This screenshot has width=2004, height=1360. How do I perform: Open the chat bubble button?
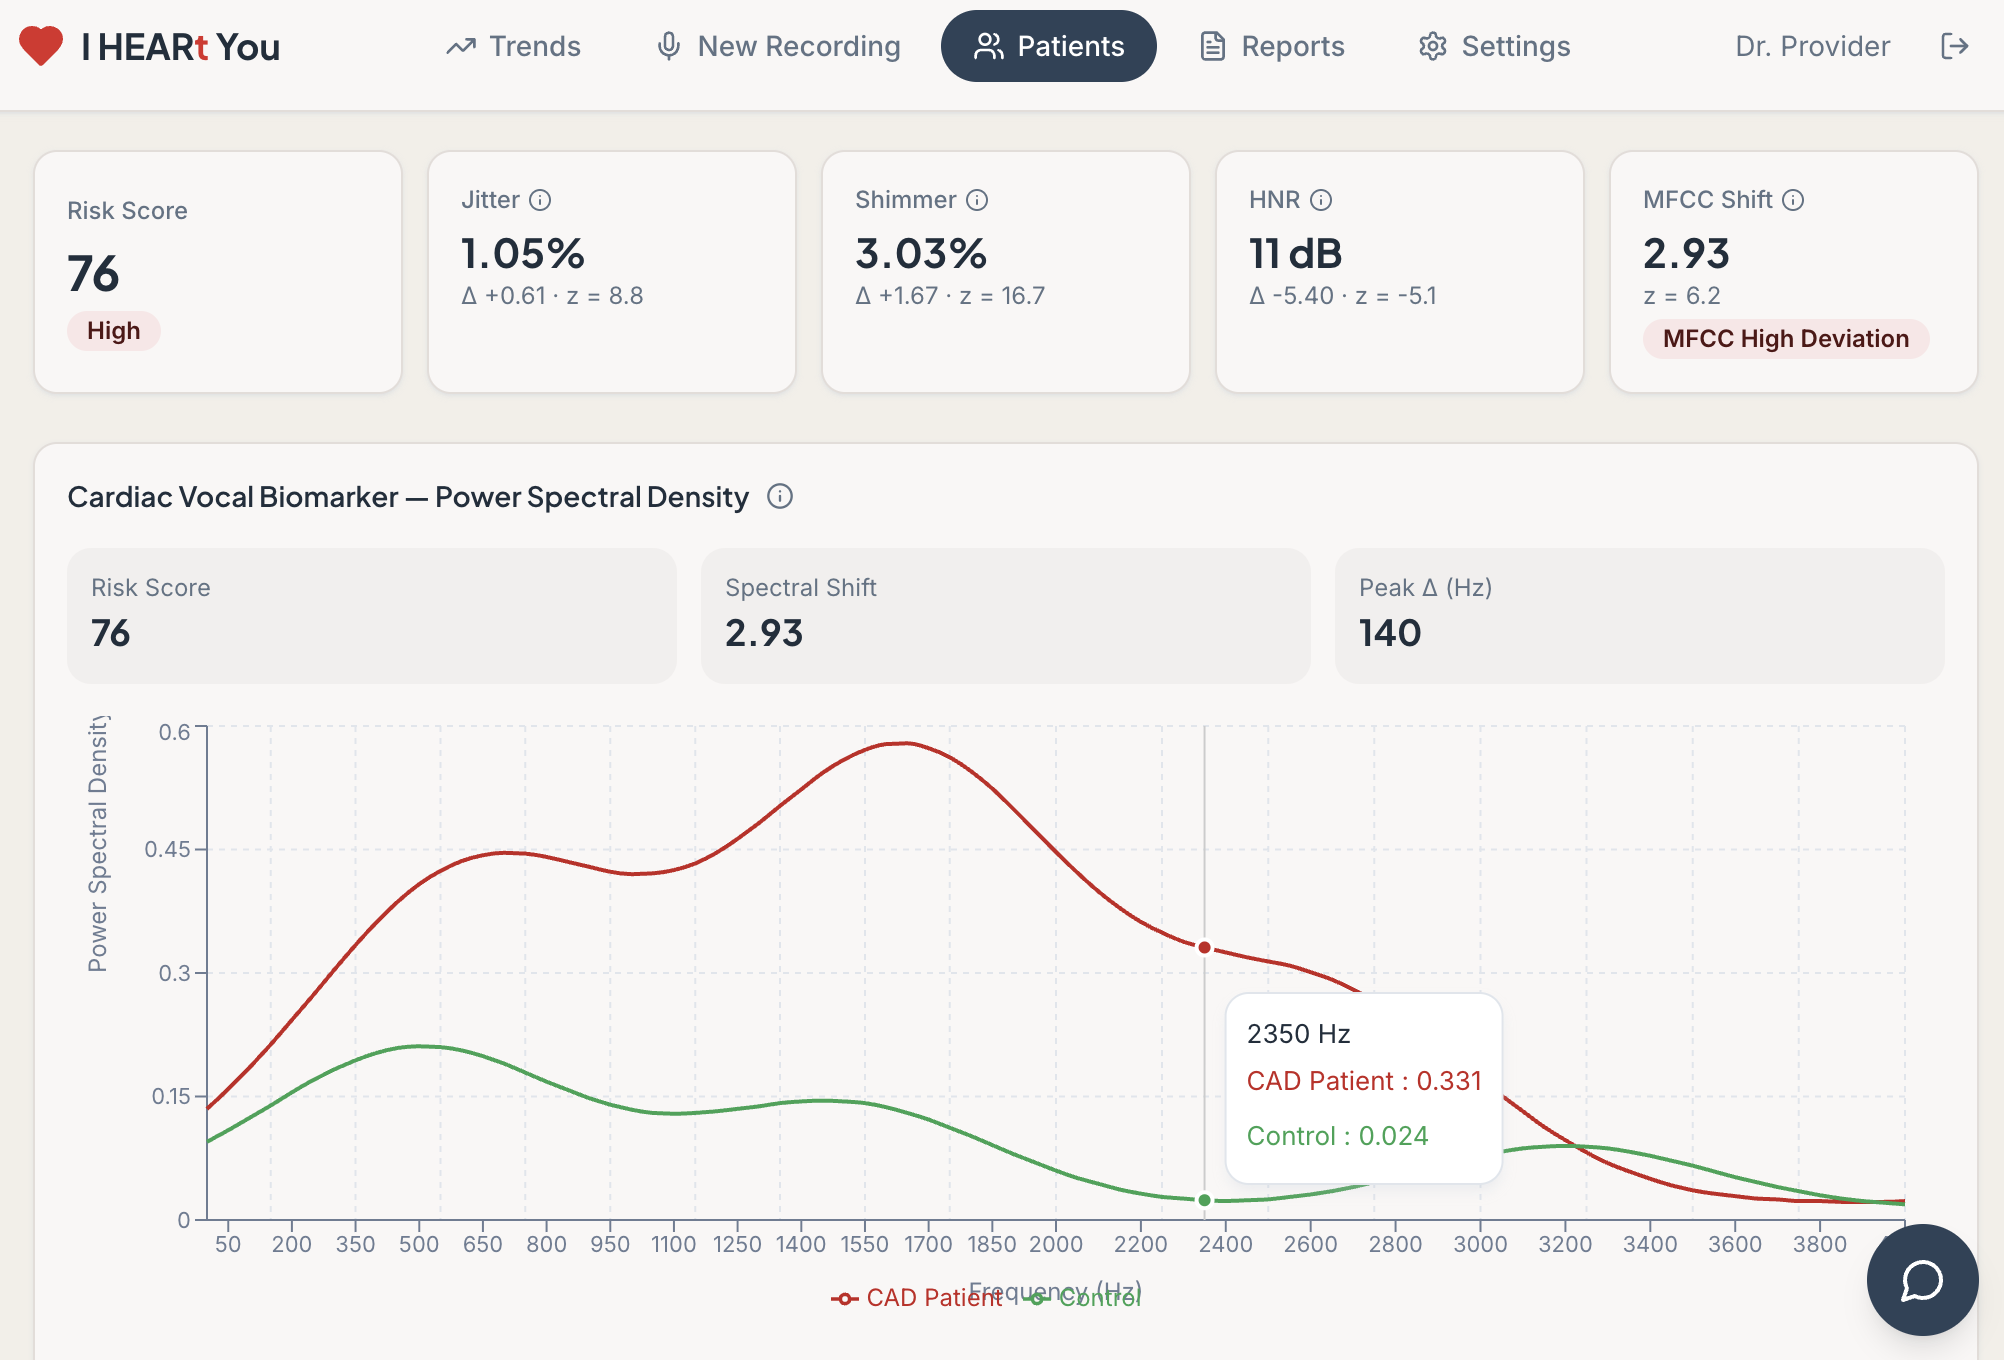(1921, 1279)
